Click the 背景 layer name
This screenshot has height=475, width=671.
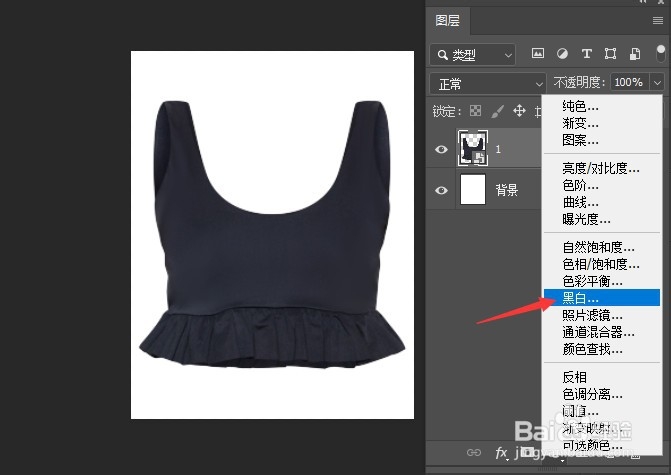tap(507, 190)
